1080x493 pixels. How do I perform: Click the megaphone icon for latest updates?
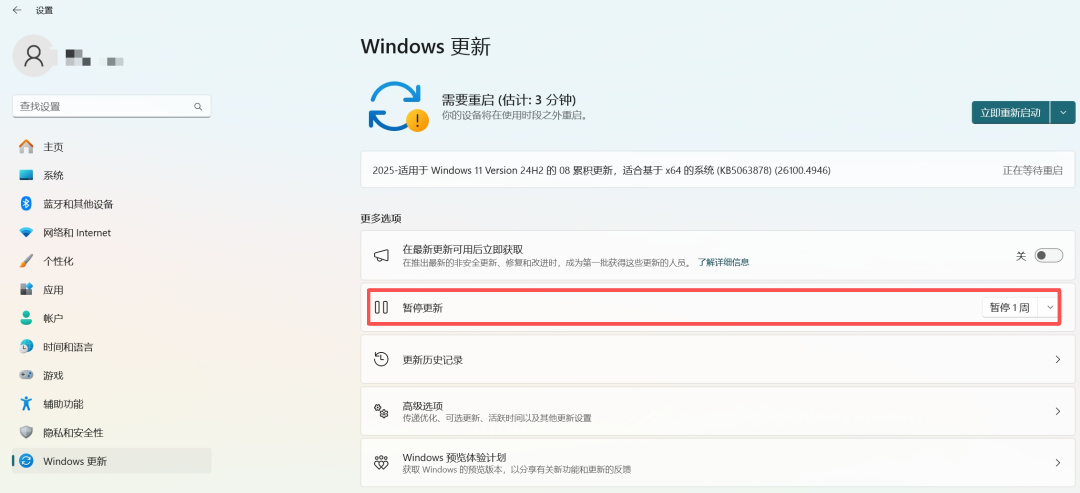pos(382,255)
